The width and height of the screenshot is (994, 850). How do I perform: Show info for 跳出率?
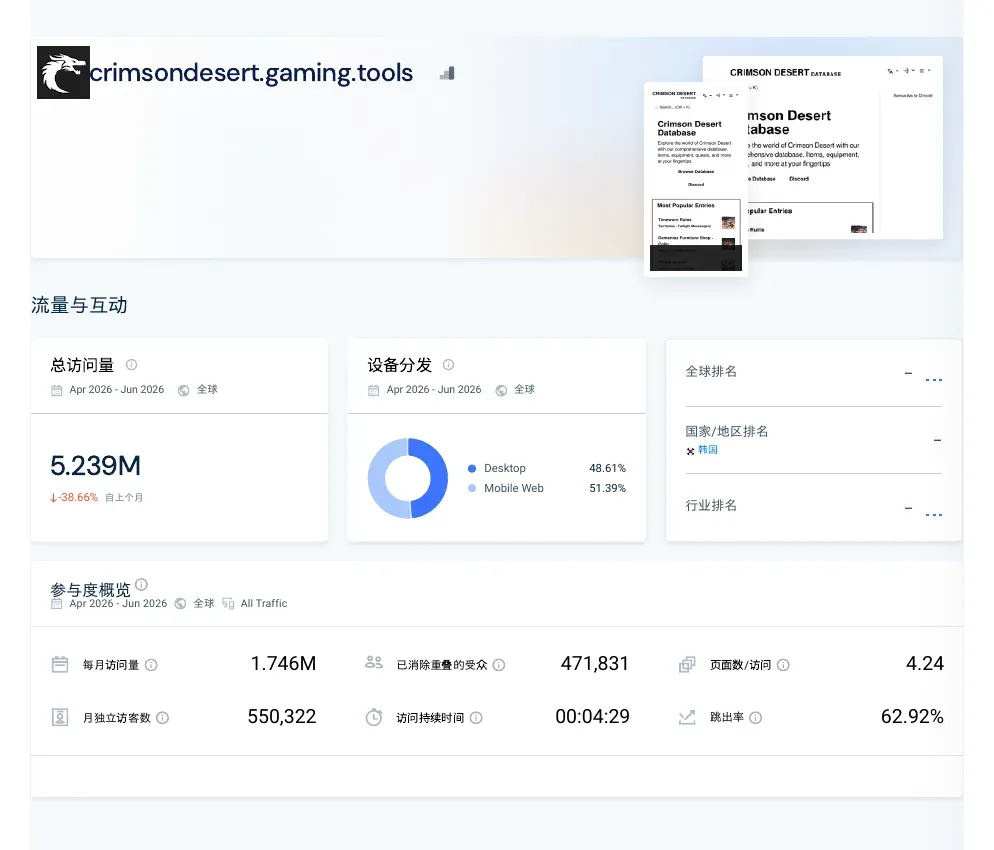pyautogui.click(x=756, y=718)
